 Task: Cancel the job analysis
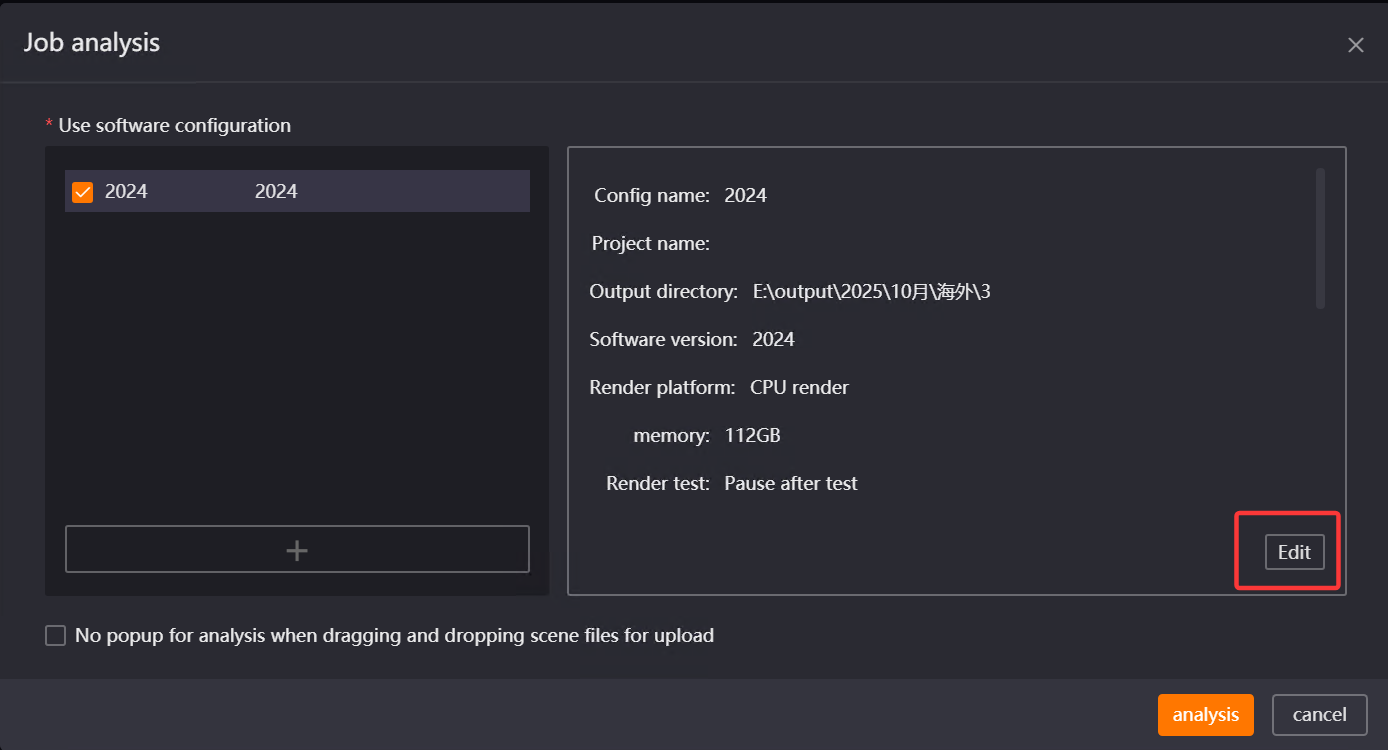(x=1319, y=715)
